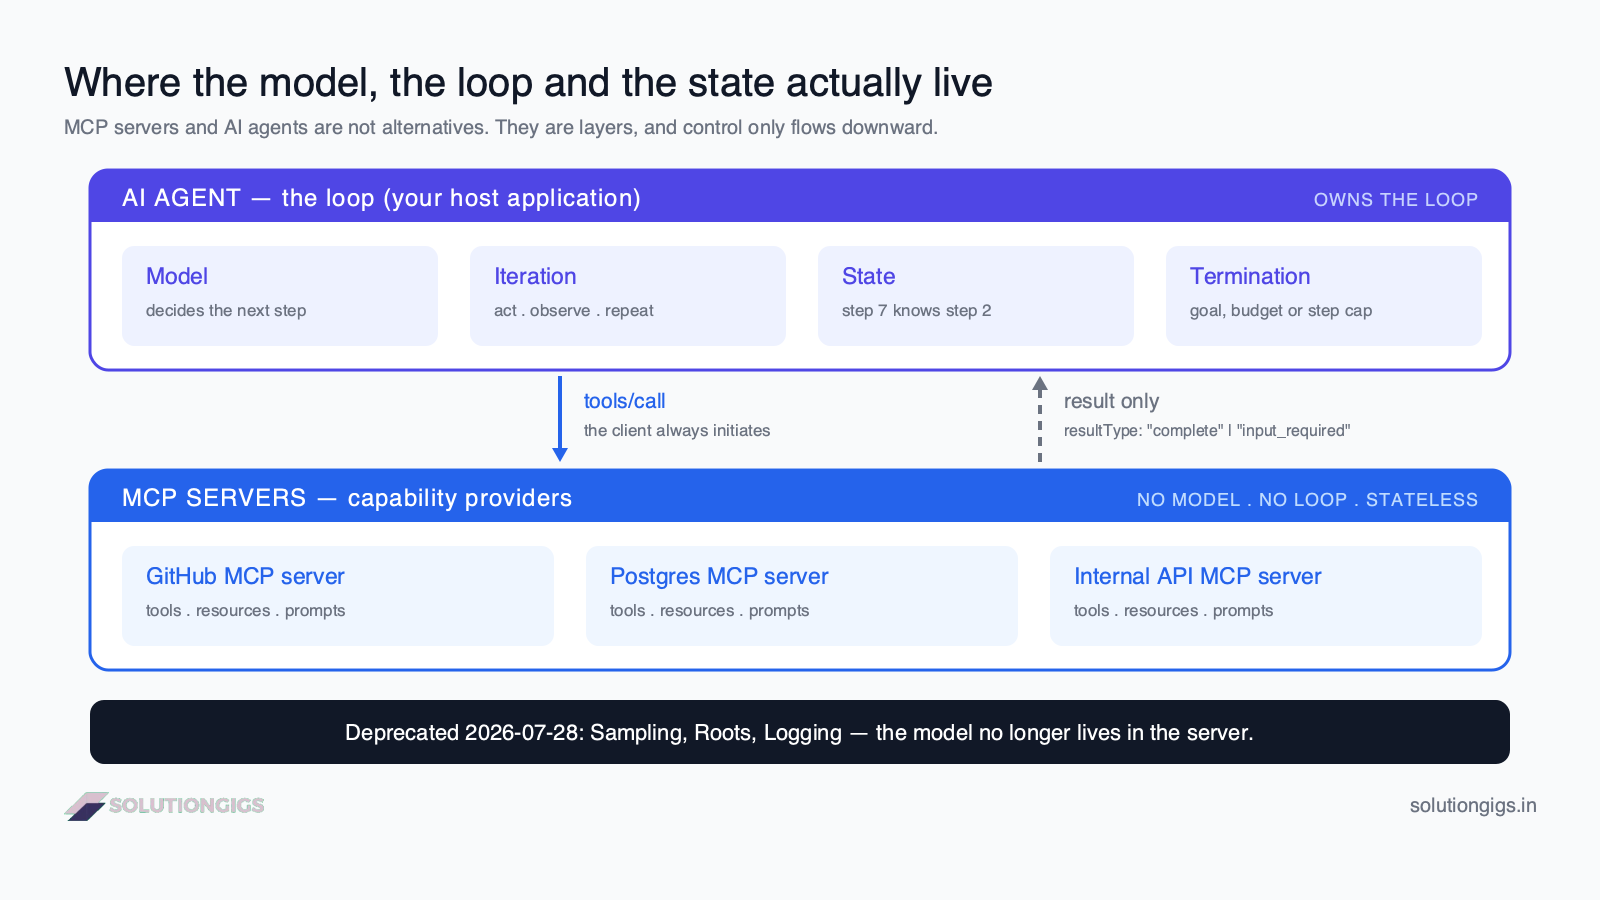Select the Internal API MCP server card
The image size is (1600, 900).
[x=1266, y=596]
